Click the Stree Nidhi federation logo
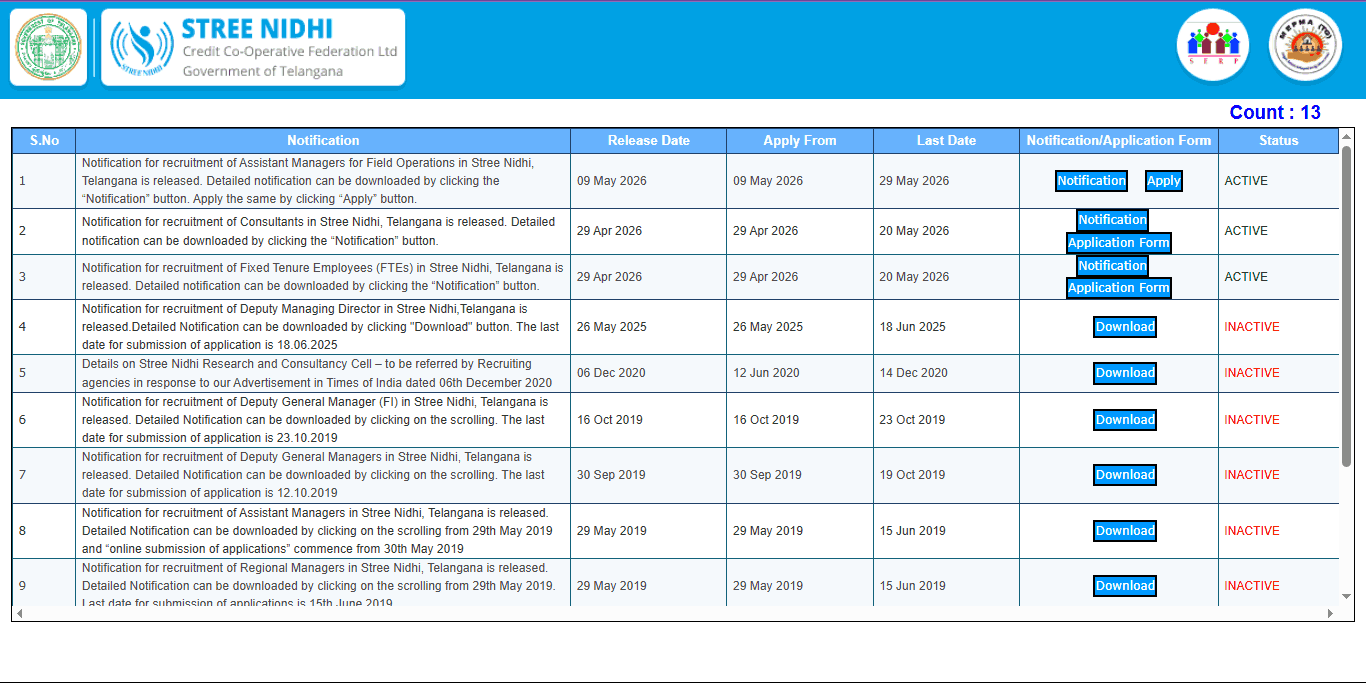 (x=253, y=47)
